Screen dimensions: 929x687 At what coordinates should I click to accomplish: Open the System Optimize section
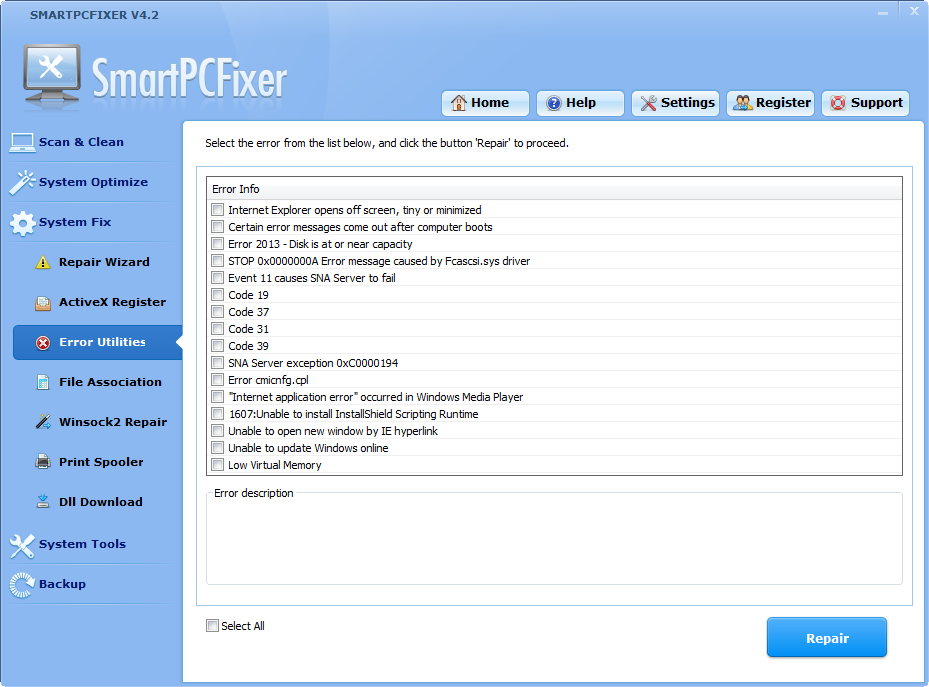pyautogui.click(x=93, y=182)
